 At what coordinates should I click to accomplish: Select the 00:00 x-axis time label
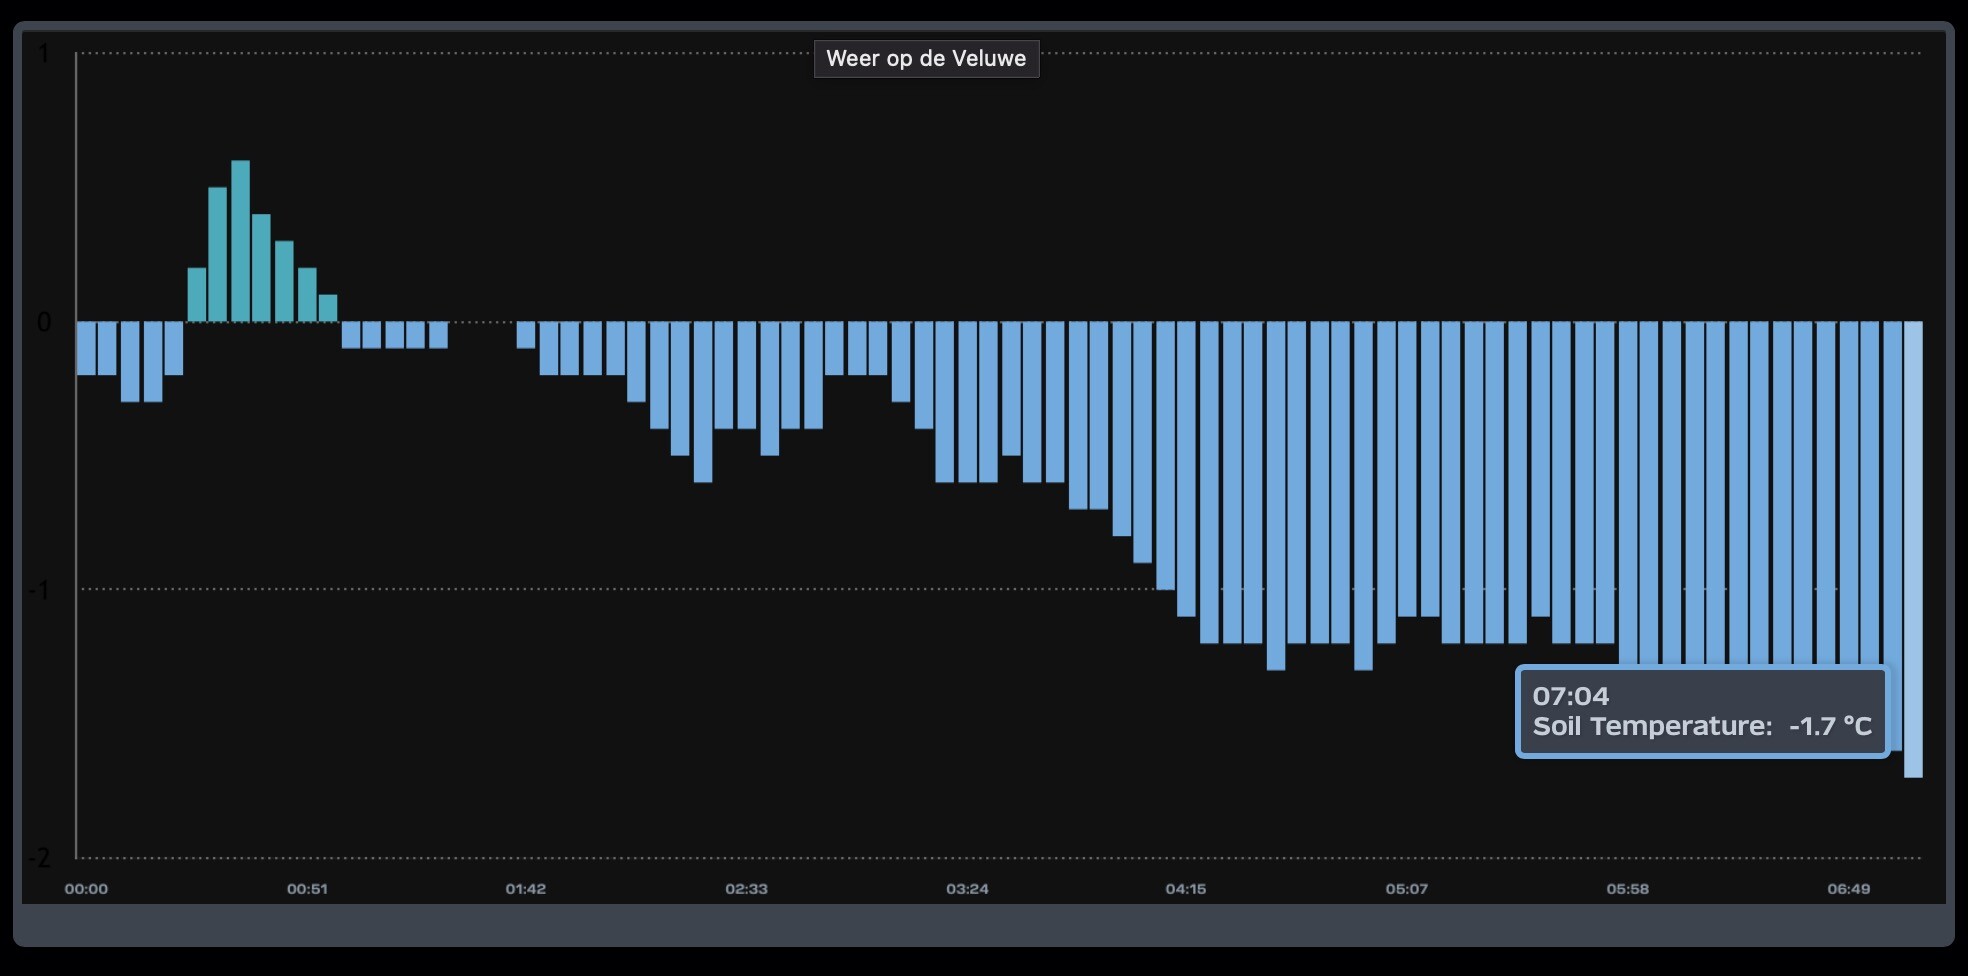86,888
